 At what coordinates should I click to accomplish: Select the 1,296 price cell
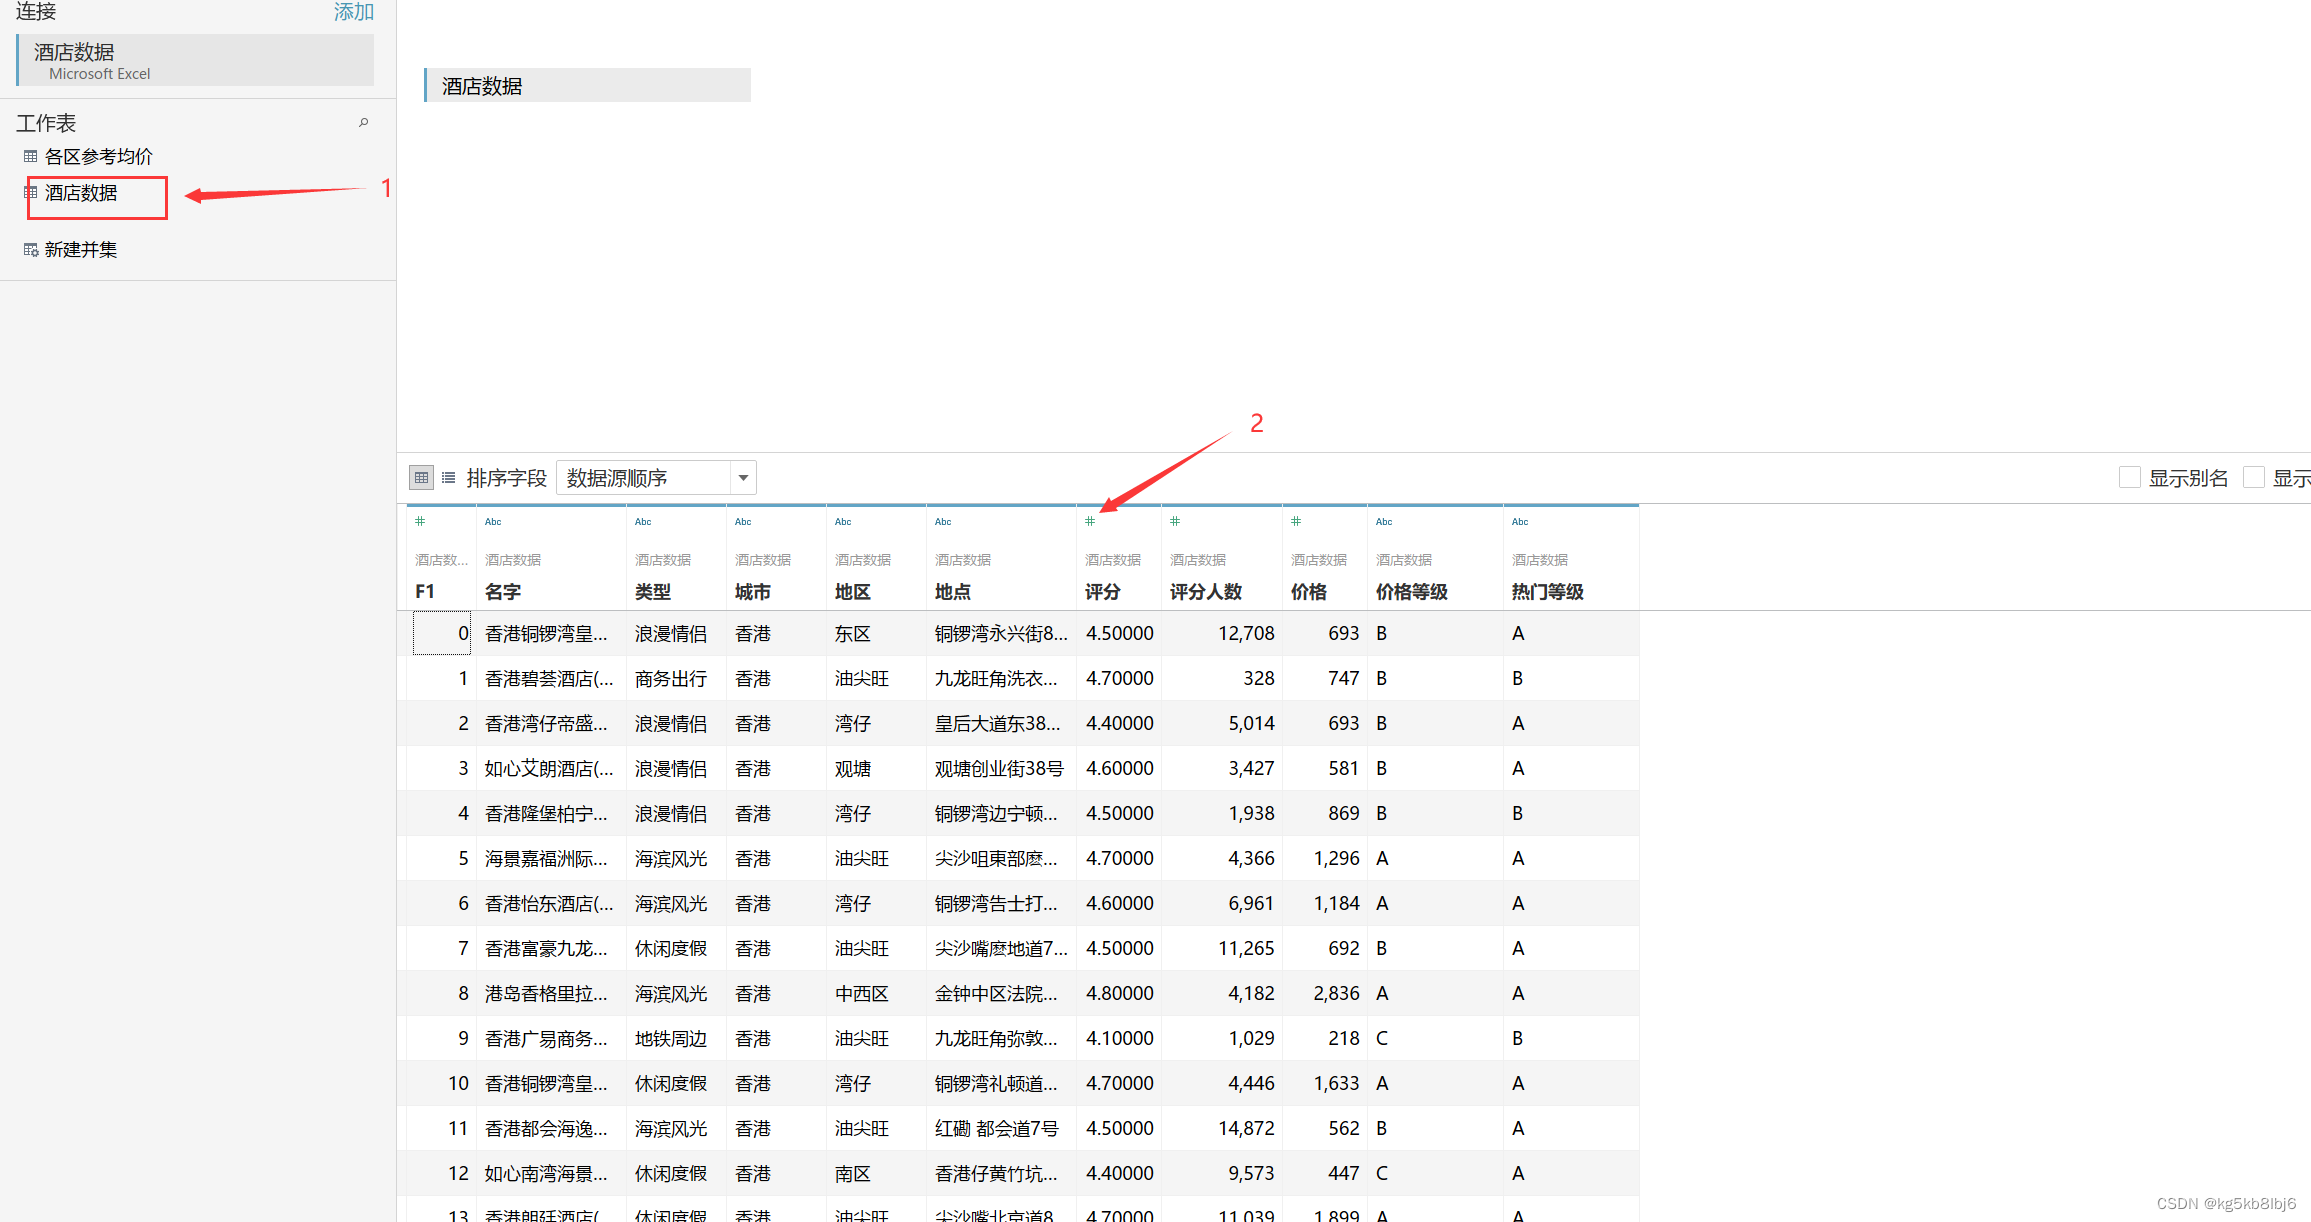pyautogui.click(x=1325, y=858)
